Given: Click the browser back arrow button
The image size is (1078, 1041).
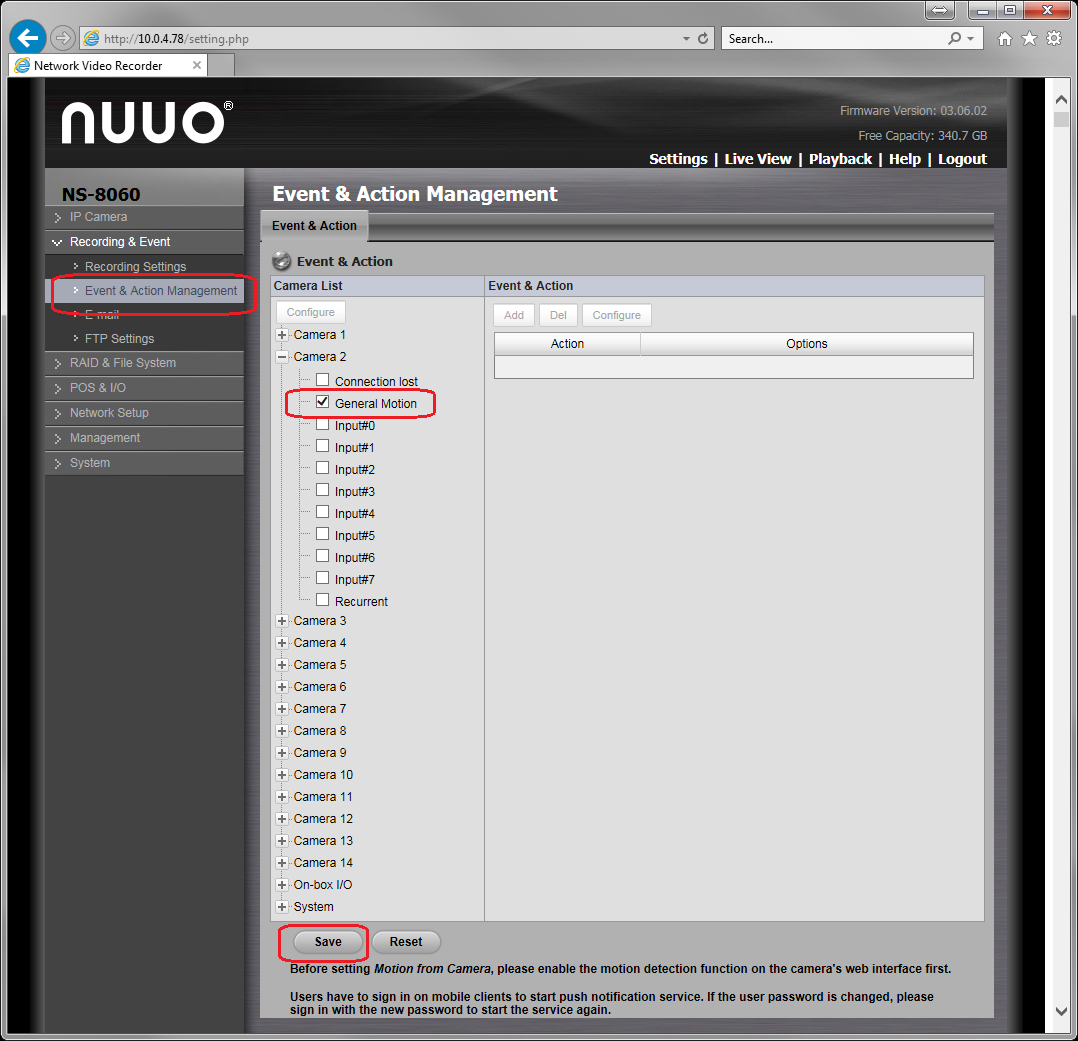Looking at the screenshot, I should tap(27, 38).
